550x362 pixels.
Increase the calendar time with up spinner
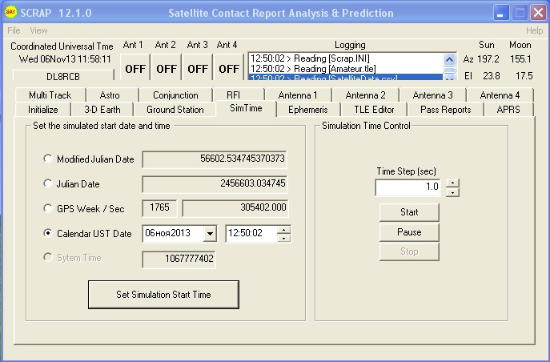pos(284,230)
